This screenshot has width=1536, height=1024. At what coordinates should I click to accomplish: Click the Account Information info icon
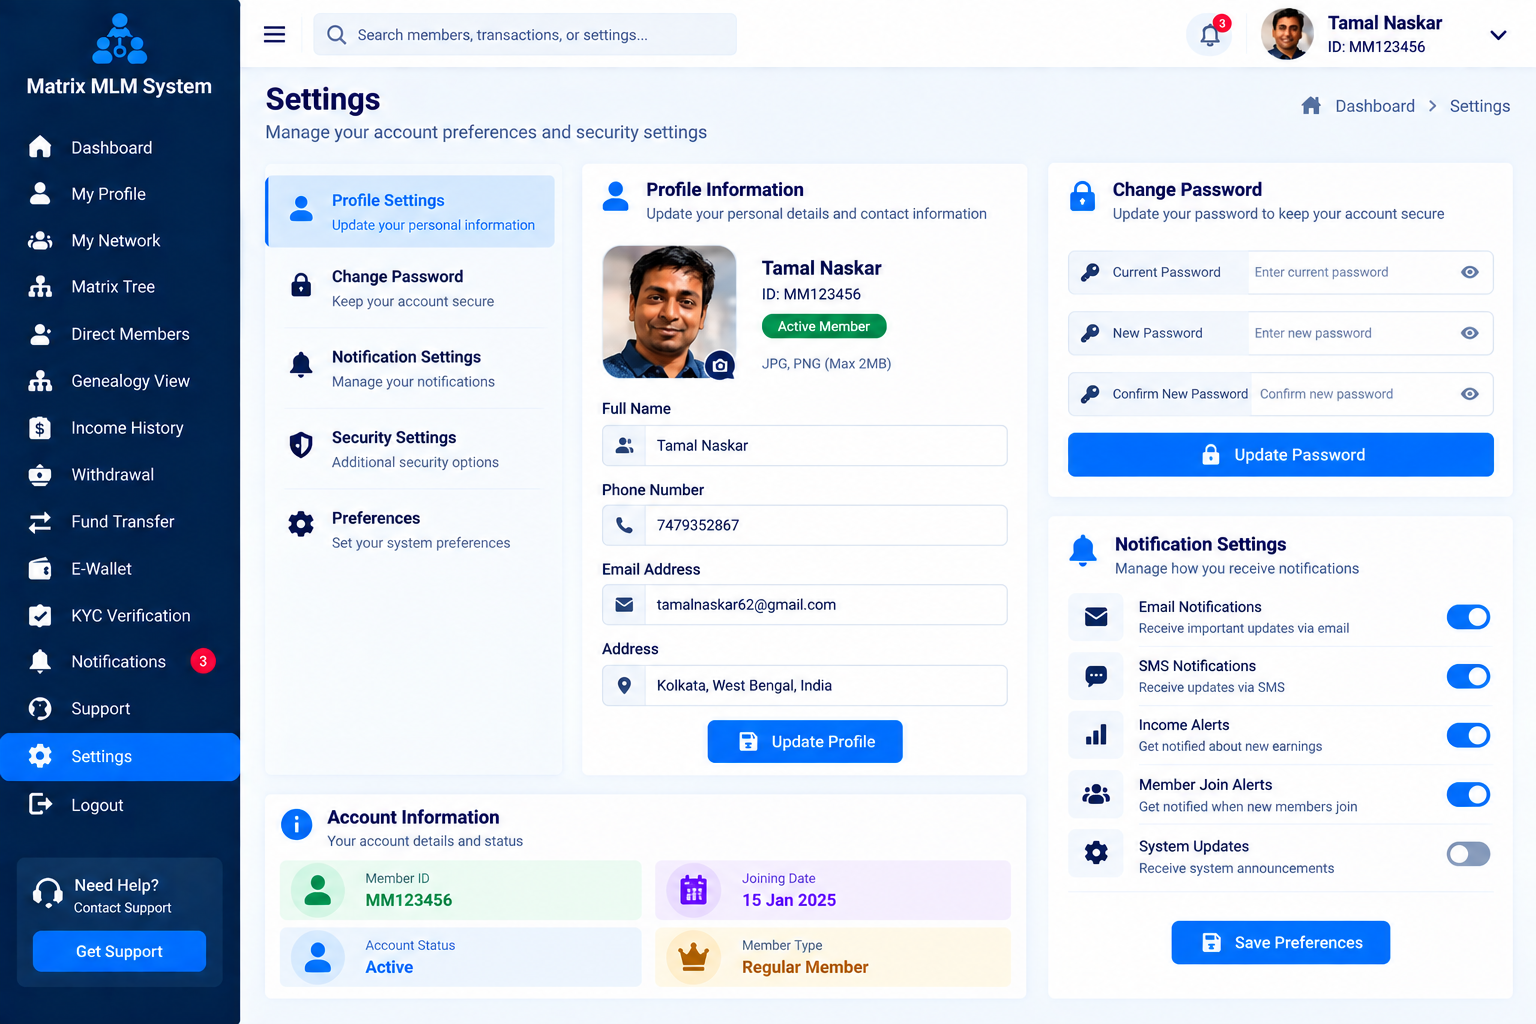click(x=296, y=824)
